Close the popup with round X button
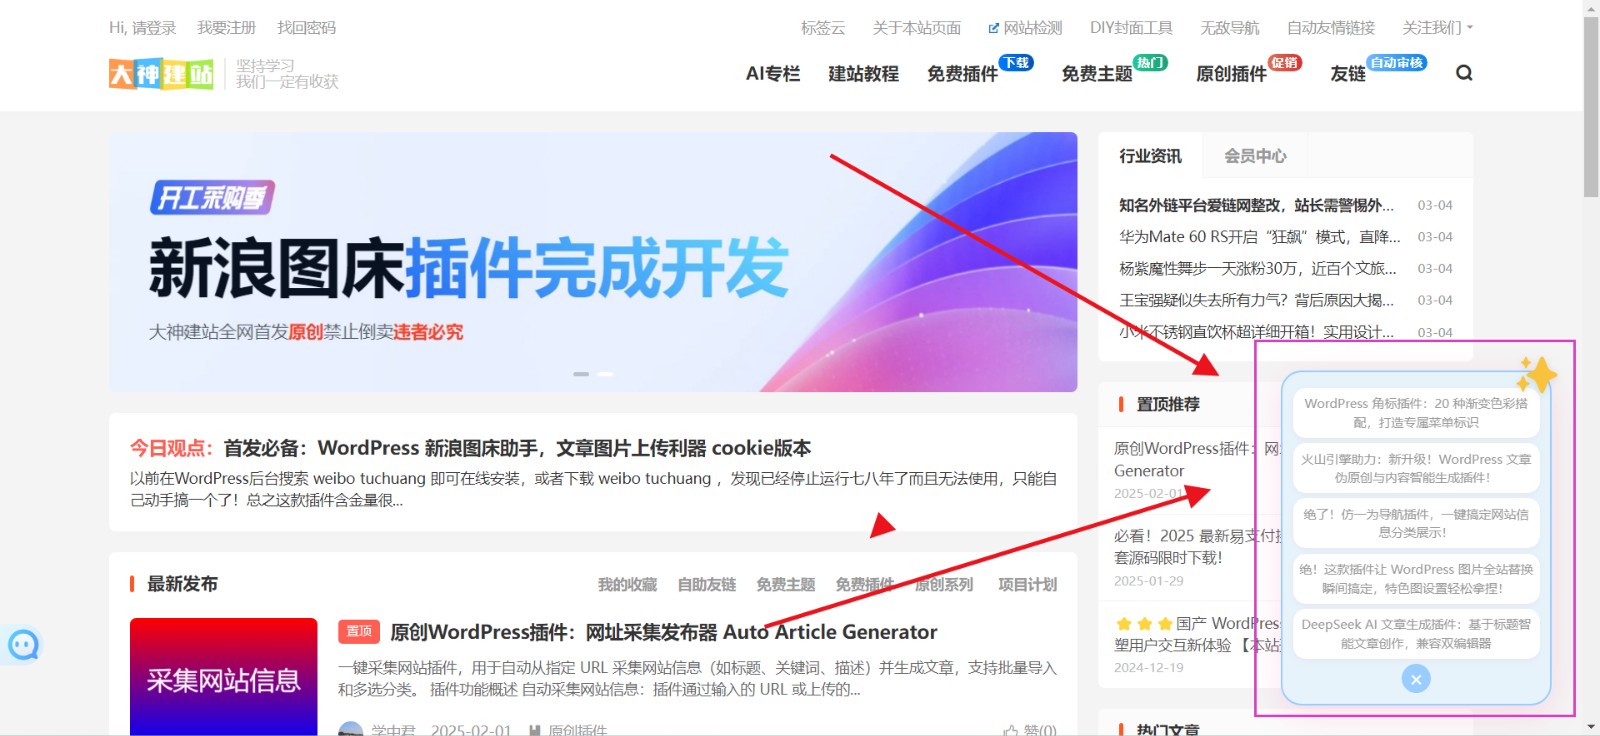This screenshot has width=1600, height=736. pos(1415,680)
